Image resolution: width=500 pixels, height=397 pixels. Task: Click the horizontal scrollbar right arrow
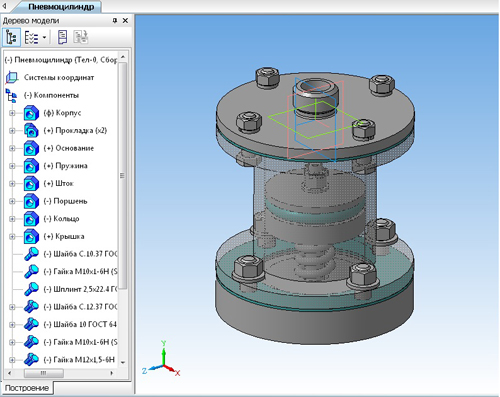[112, 373]
